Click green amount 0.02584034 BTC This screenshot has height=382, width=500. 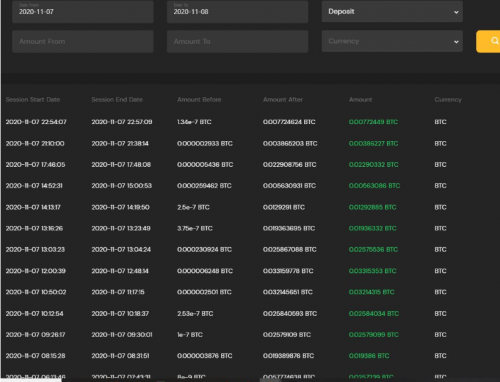(x=374, y=314)
